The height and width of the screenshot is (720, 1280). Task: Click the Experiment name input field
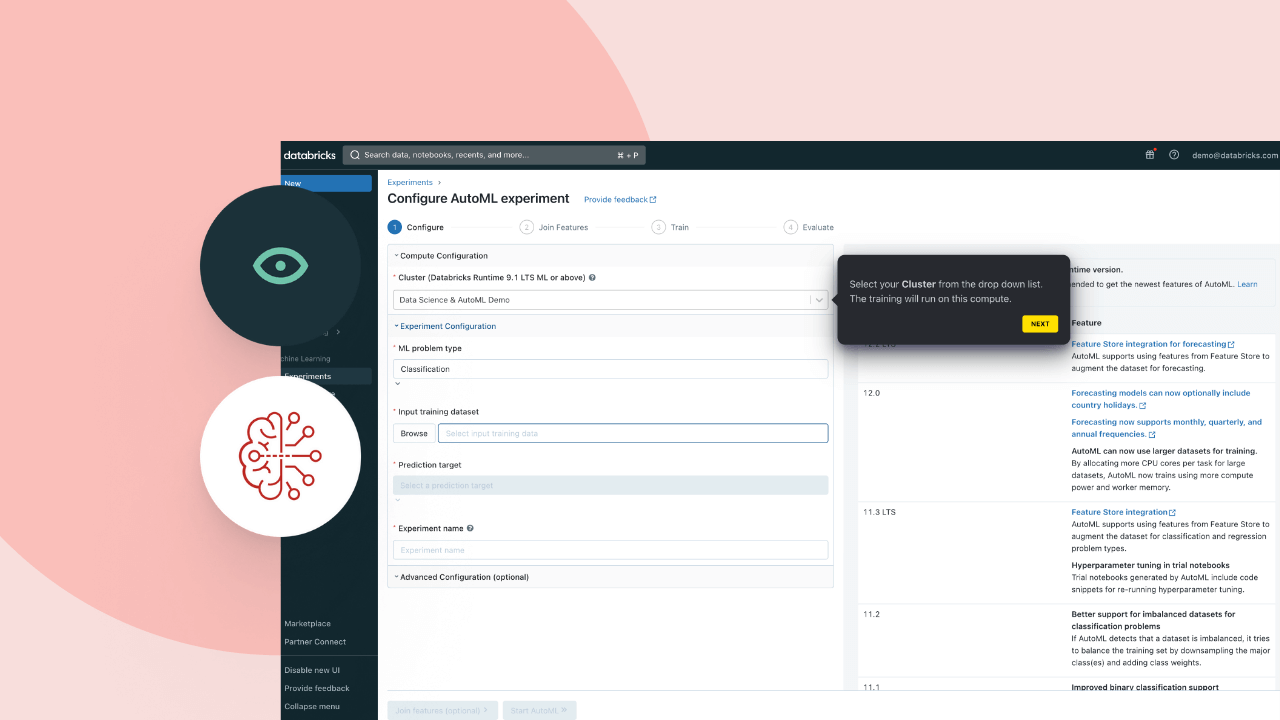point(610,550)
